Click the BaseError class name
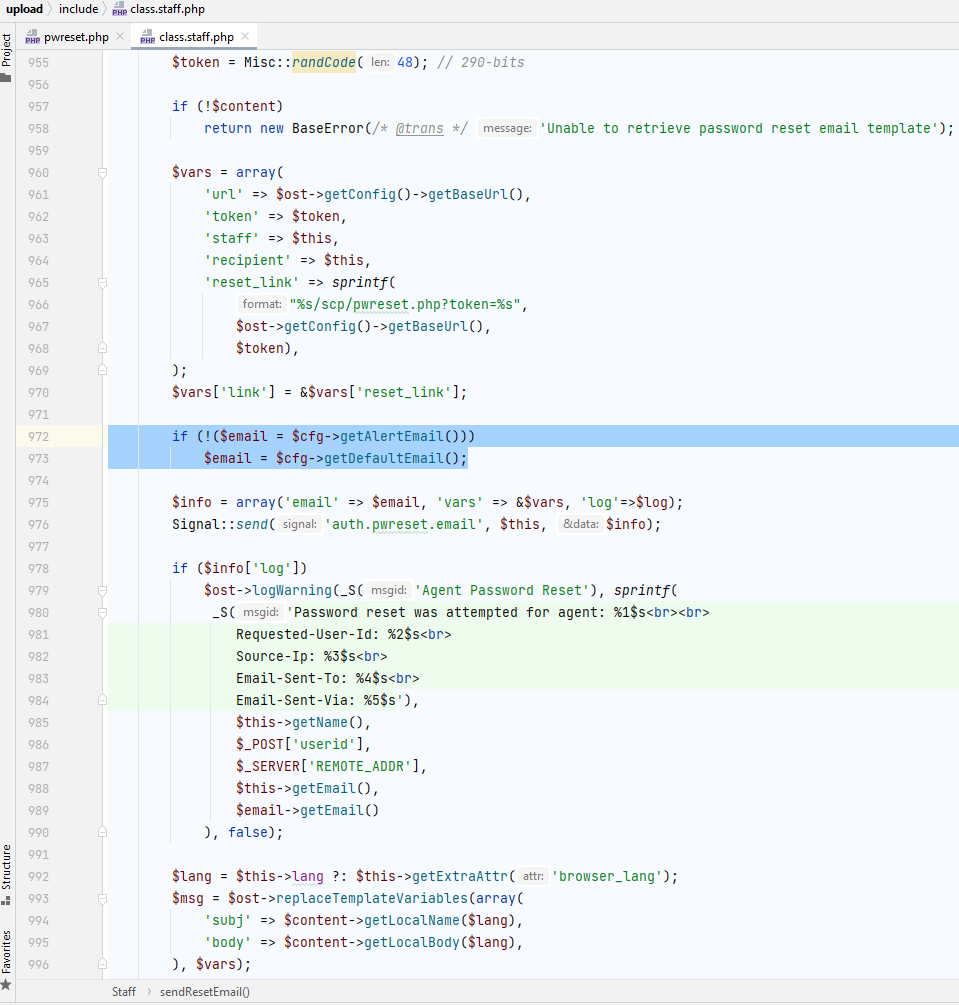The image size is (959, 1005). [x=328, y=128]
